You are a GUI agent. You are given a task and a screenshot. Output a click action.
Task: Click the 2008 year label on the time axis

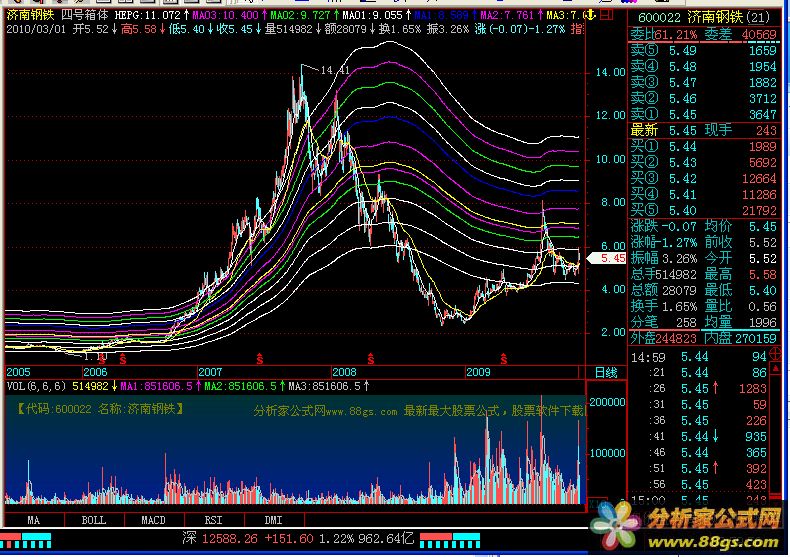(344, 372)
